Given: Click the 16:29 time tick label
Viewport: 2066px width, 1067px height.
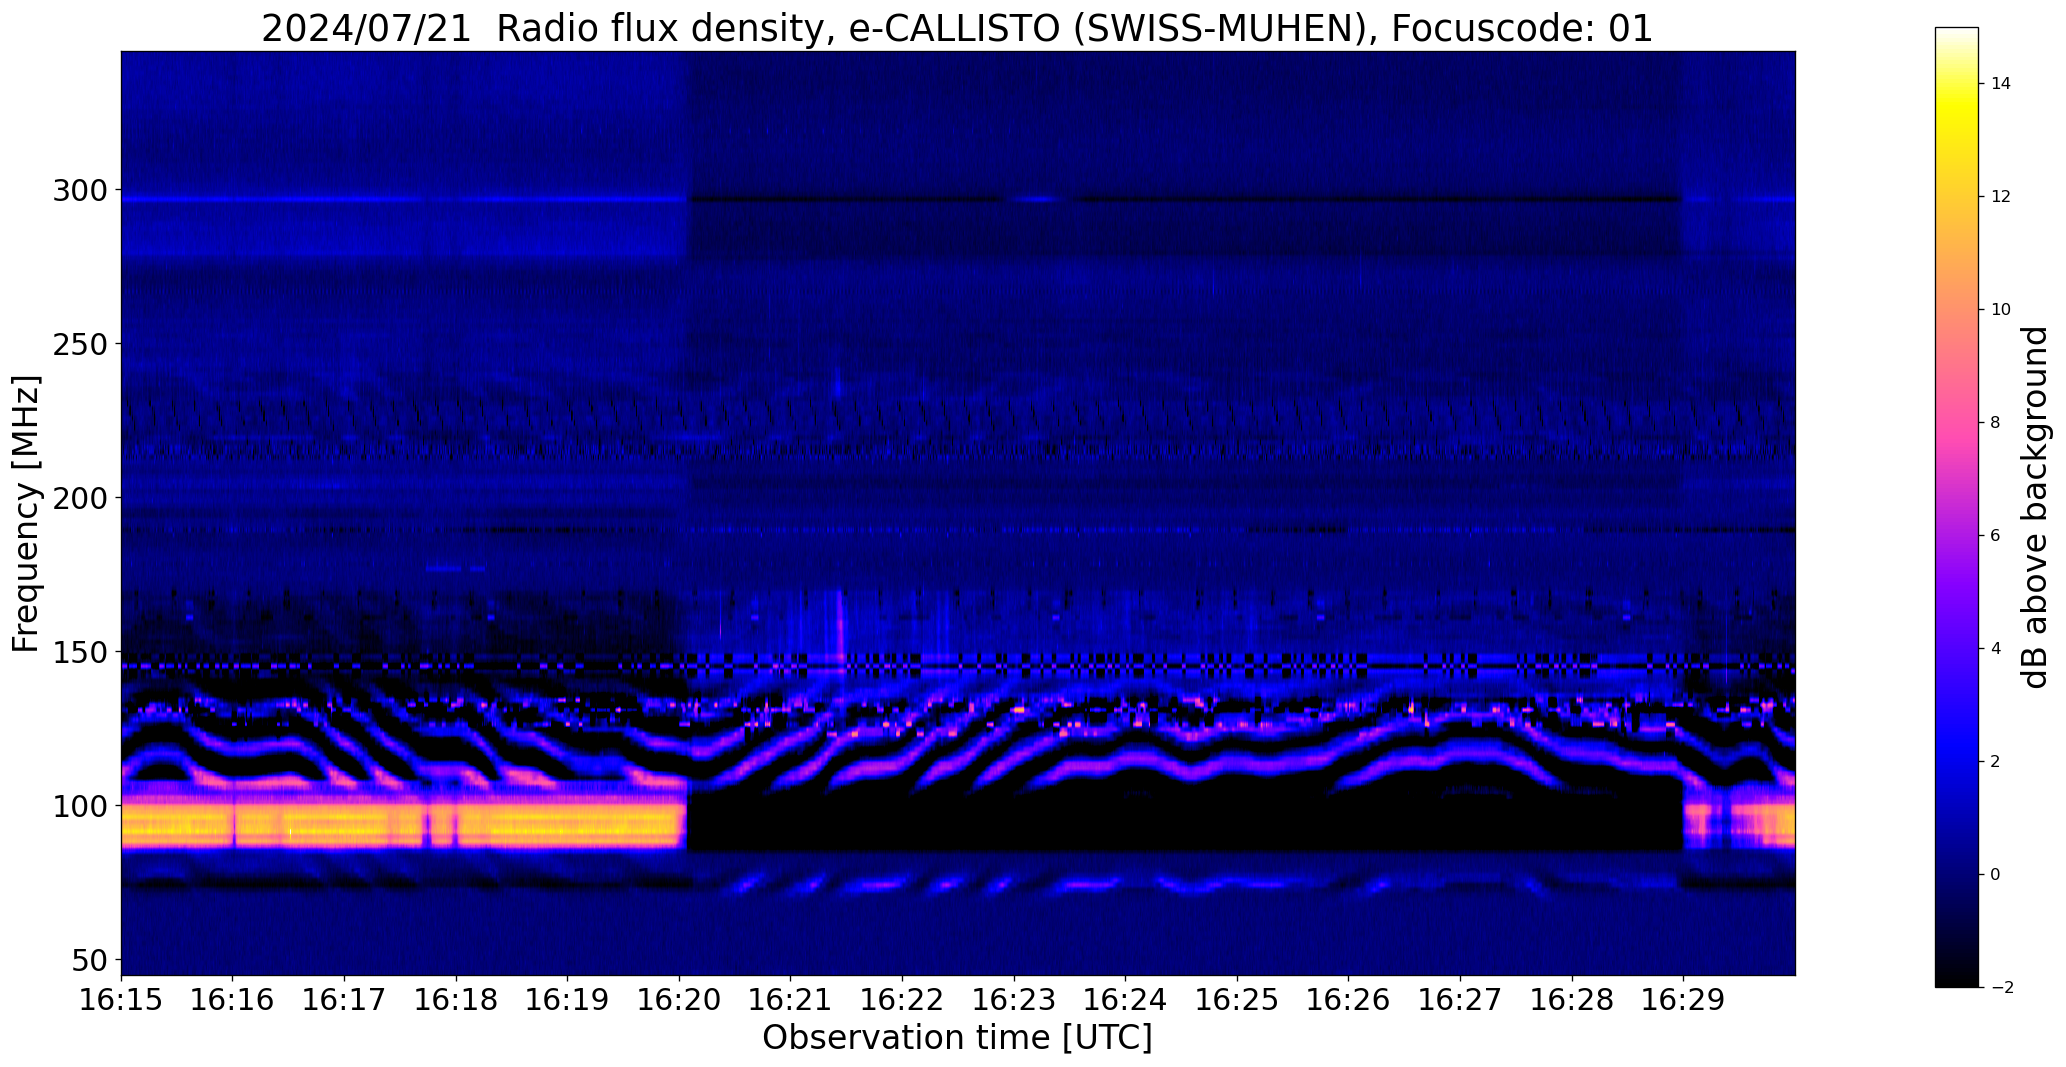Looking at the screenshot, I should tap(1683, 1000).
